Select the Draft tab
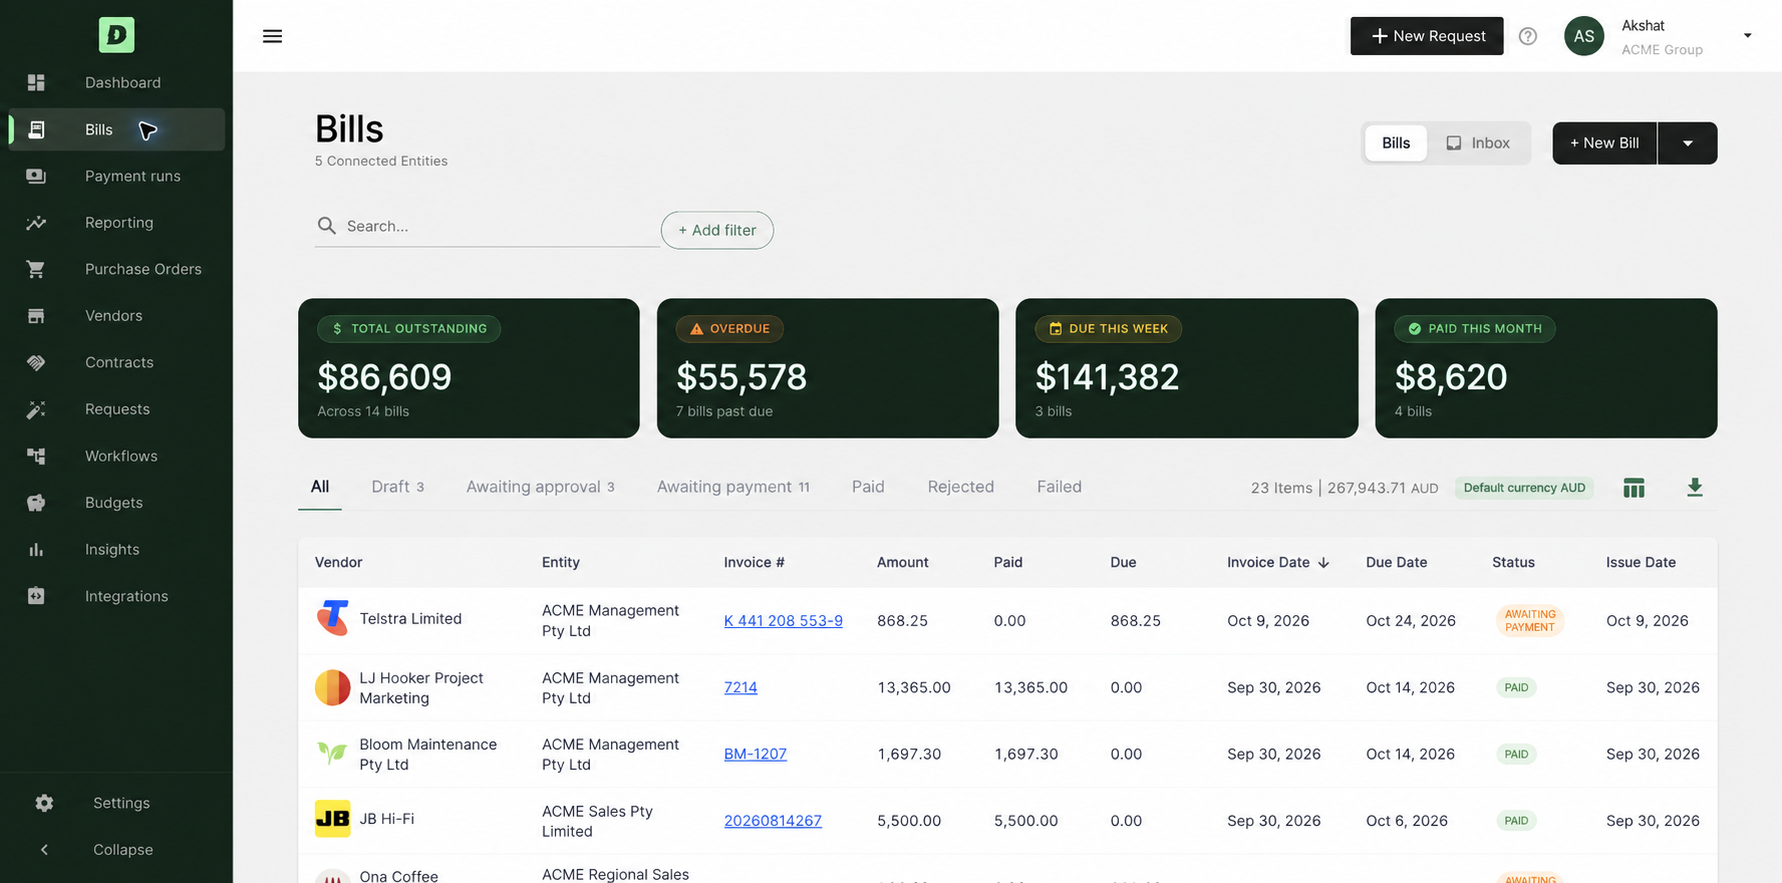 (x=397, y=487)
